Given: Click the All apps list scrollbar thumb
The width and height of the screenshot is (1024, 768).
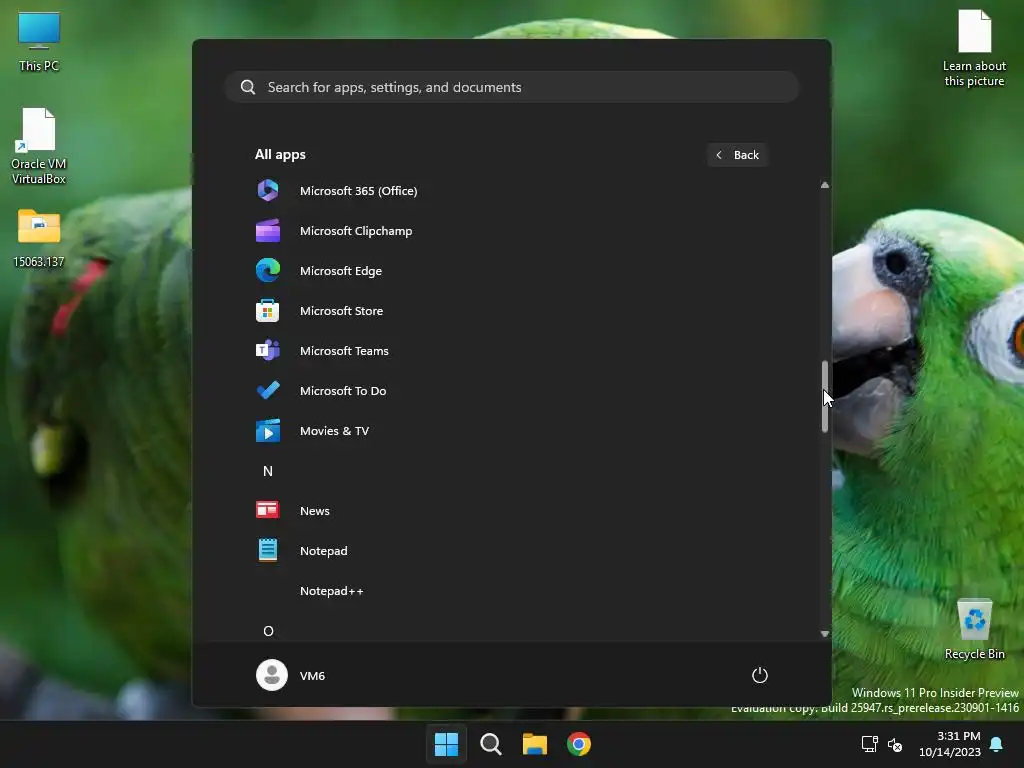Looking at the screenshot, I should click(825, 396).
